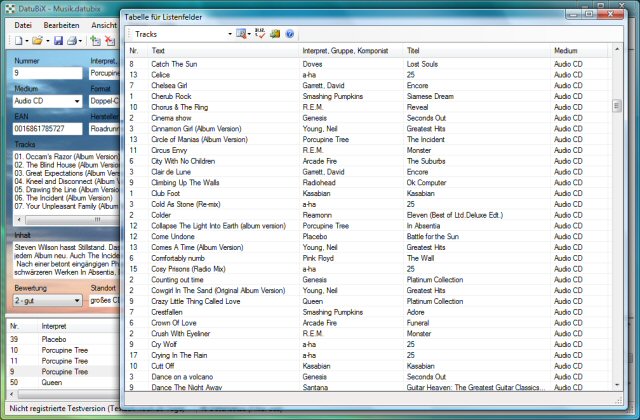Sort by Interpret, Gruppe, Komponist column header
Screen dimensions: 640x420
click(x=343, y=50)
